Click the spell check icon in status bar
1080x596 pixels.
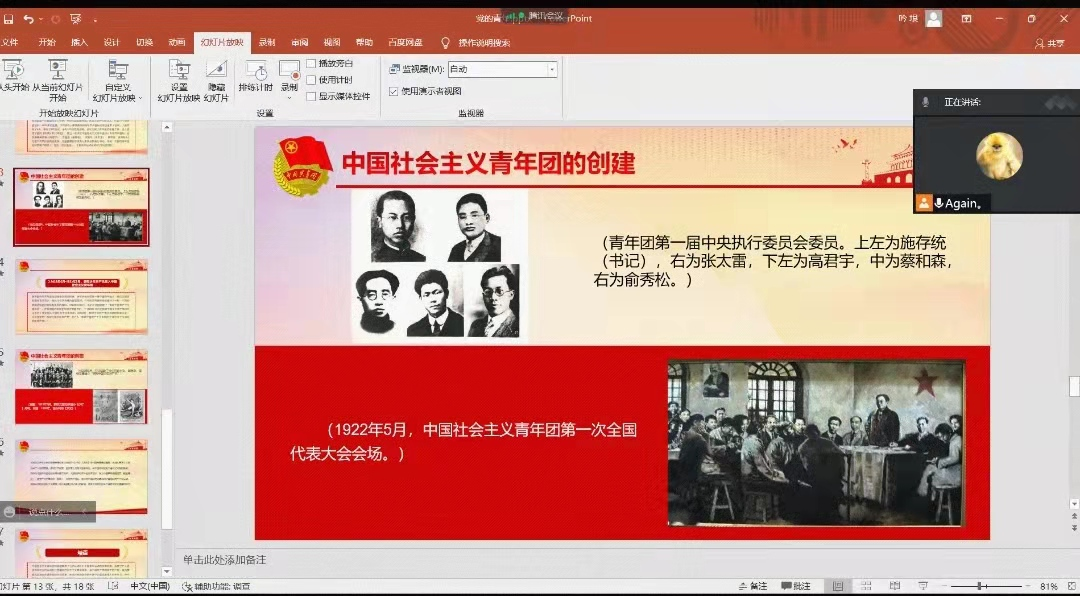click(113, 586)
